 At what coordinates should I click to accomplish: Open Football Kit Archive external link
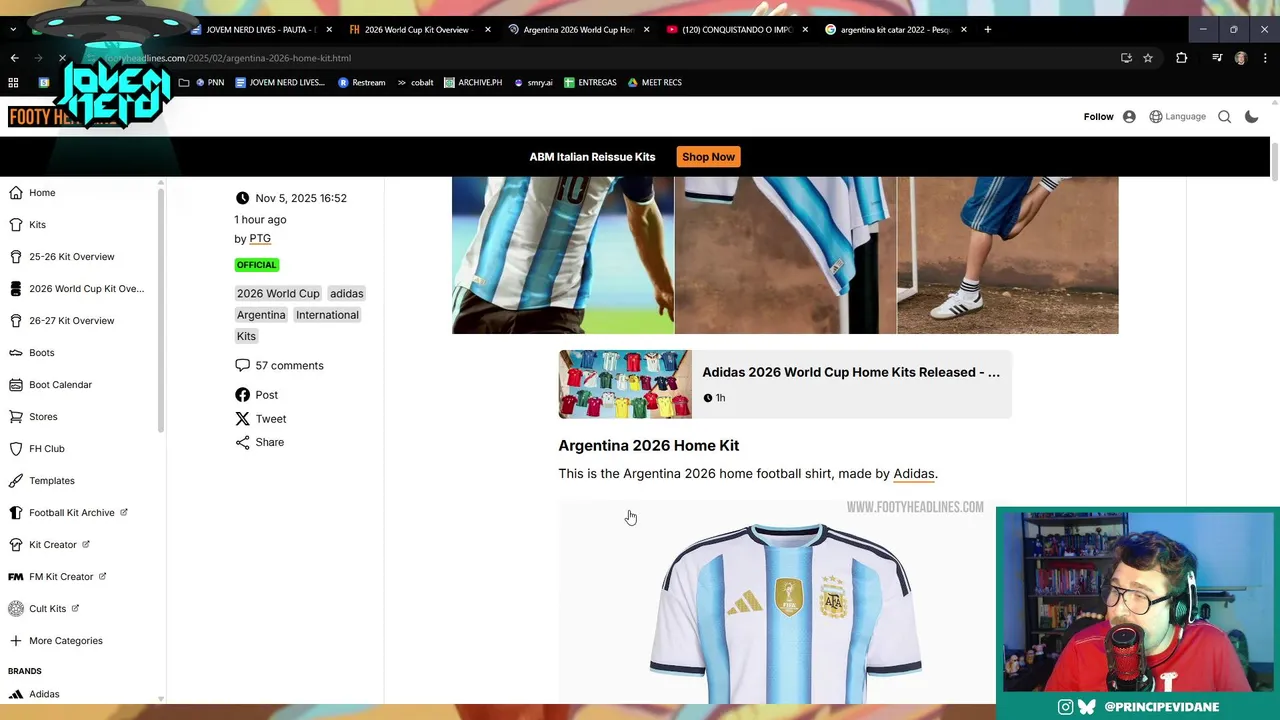[x=68, y=513]
